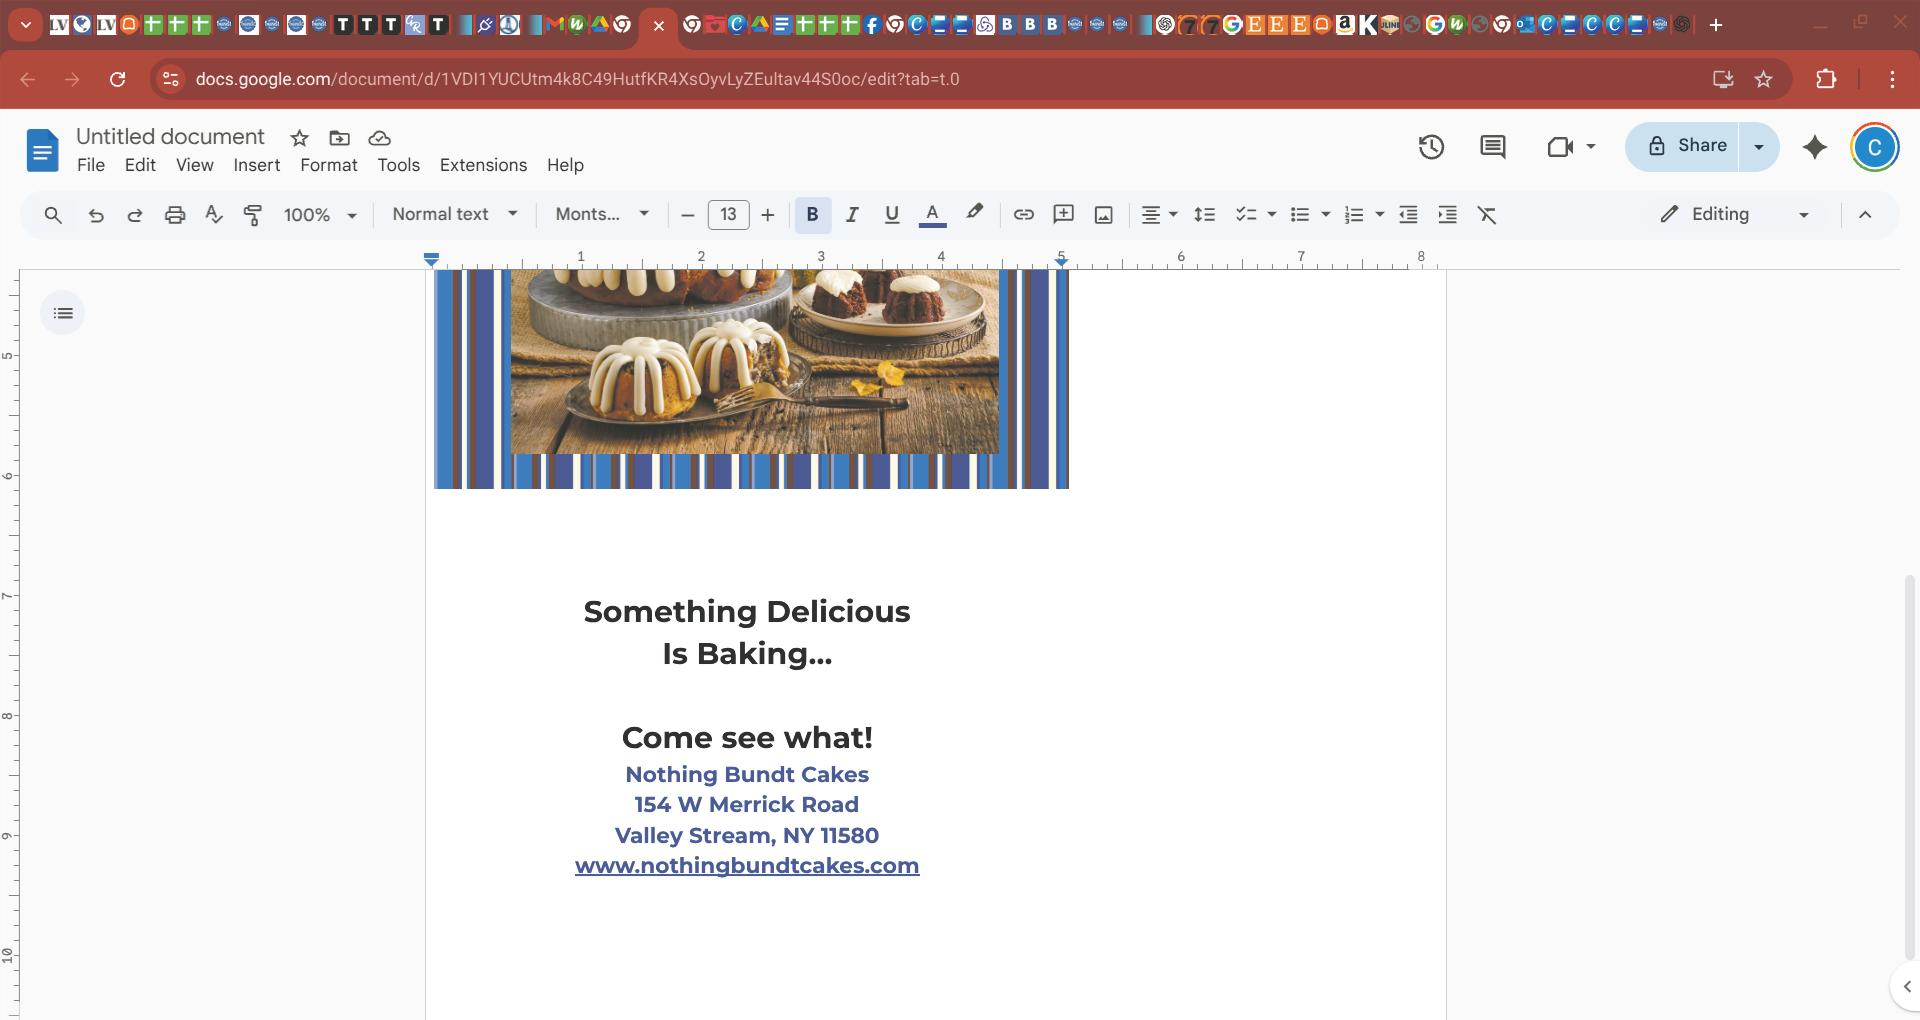Open line and paragraph spacing
1920x1020 pixels.
(1204, 215)
